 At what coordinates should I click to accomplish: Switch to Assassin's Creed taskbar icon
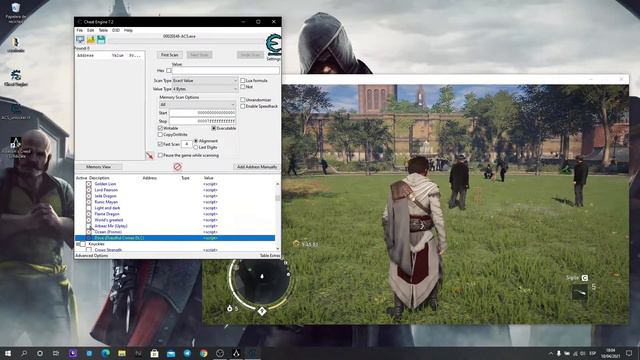(x=236, y=353)
